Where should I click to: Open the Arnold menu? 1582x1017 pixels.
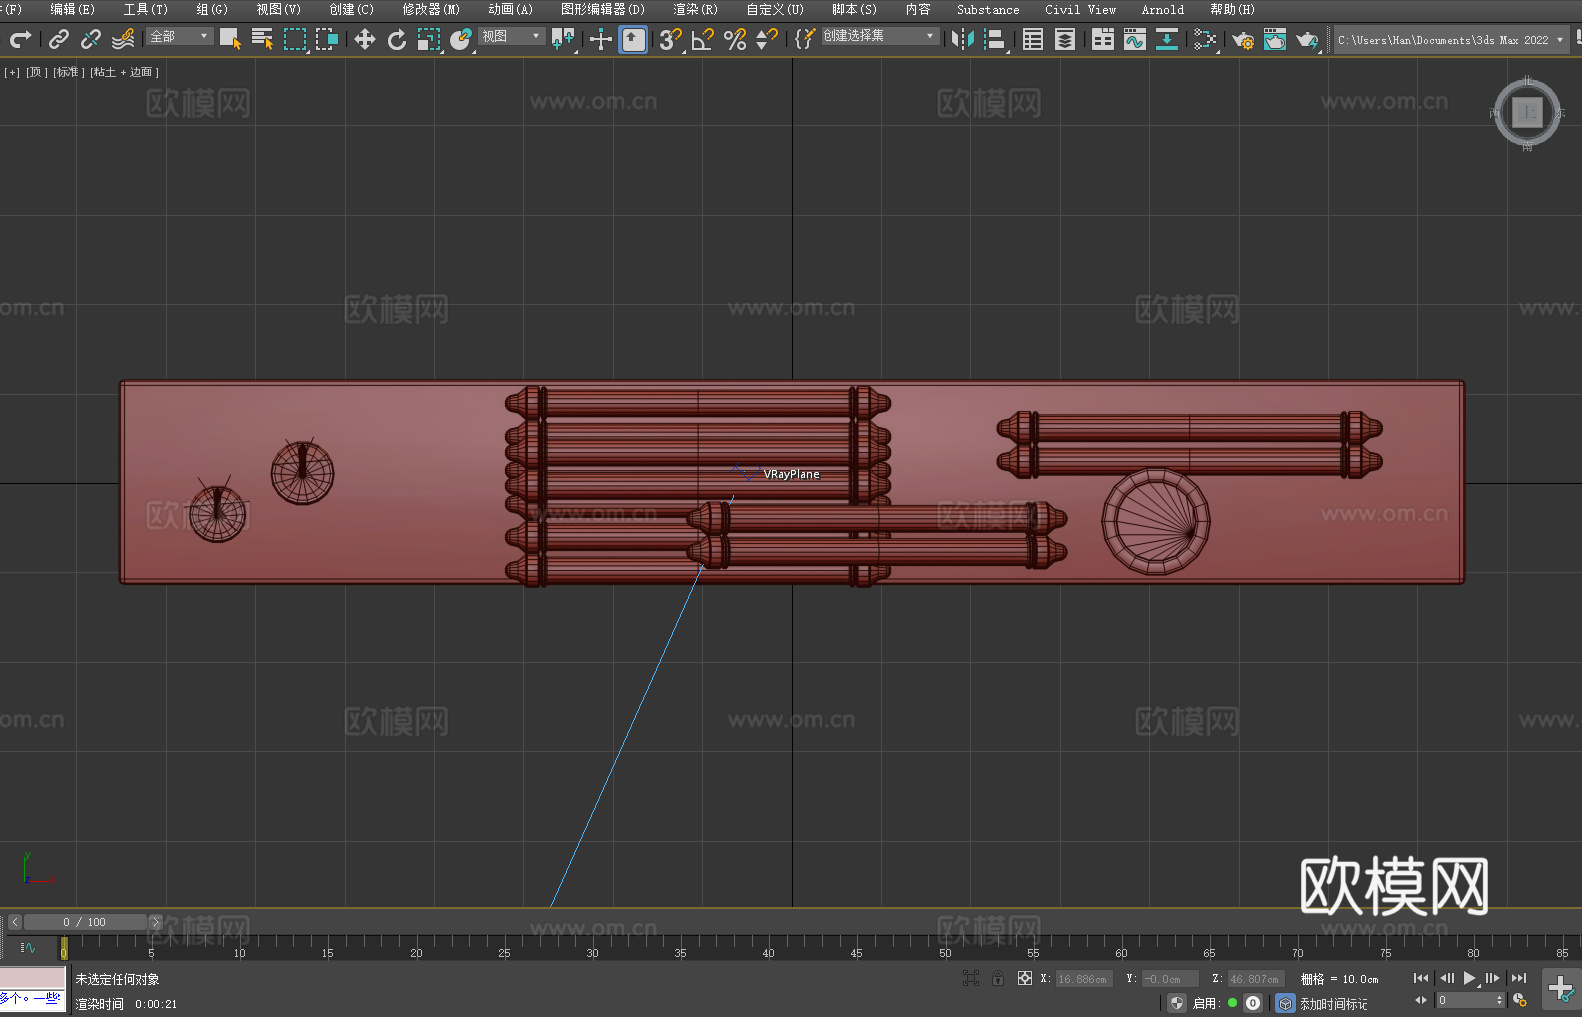[1162, 9]
